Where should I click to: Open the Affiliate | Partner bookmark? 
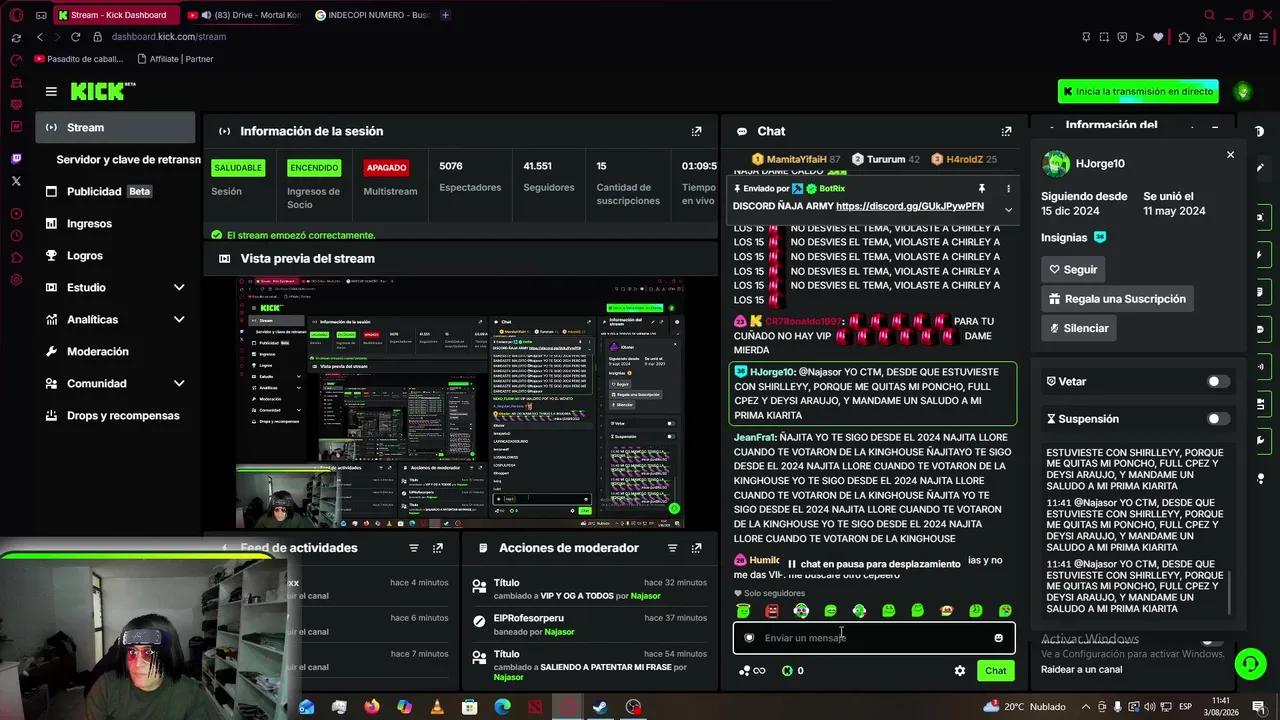tap(175, 59)
